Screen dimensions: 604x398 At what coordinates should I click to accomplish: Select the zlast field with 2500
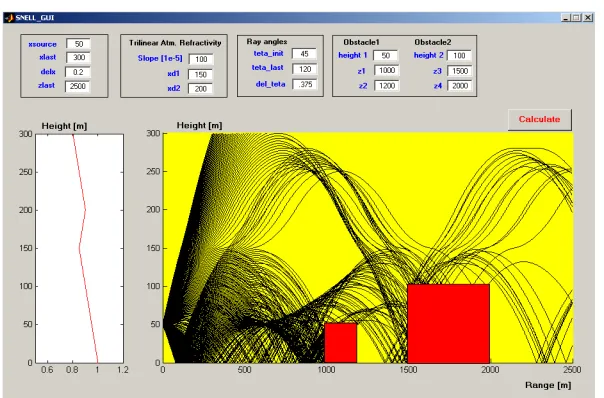pyautogui.click(x=77, y=86)
